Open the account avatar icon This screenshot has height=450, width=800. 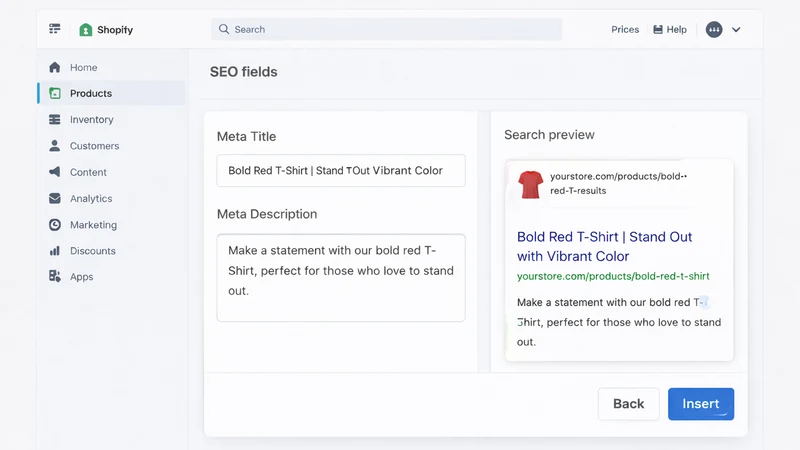pos(714,30)
